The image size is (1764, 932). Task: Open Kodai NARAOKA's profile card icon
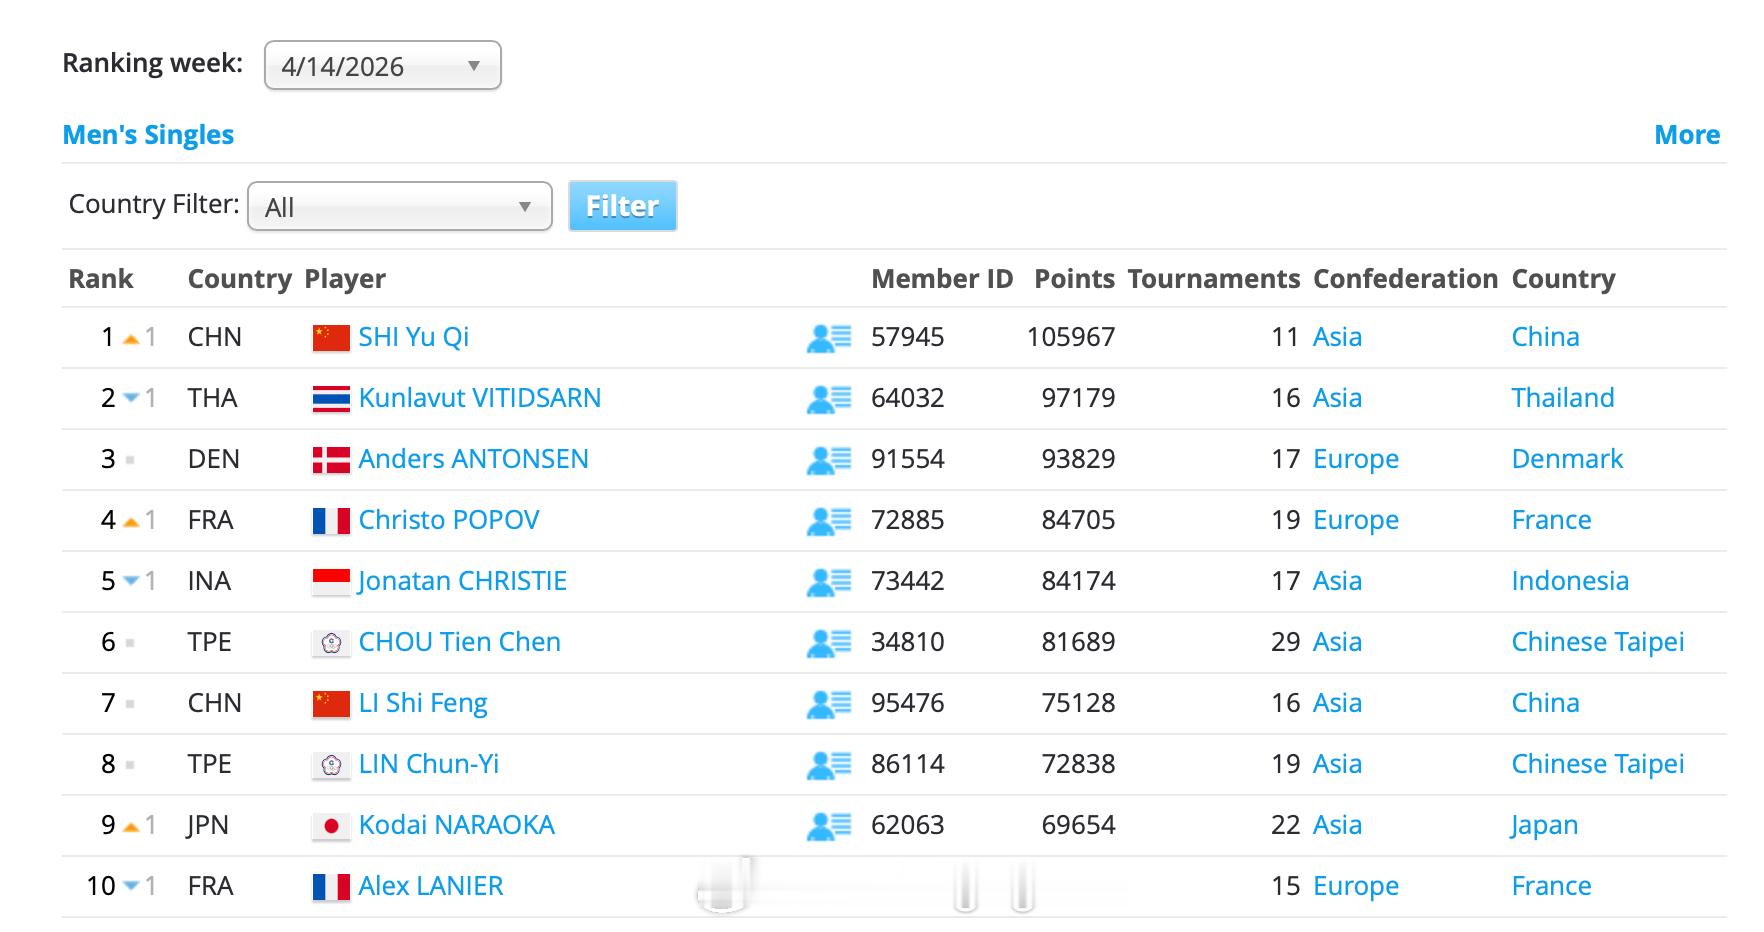pos(829,826)
